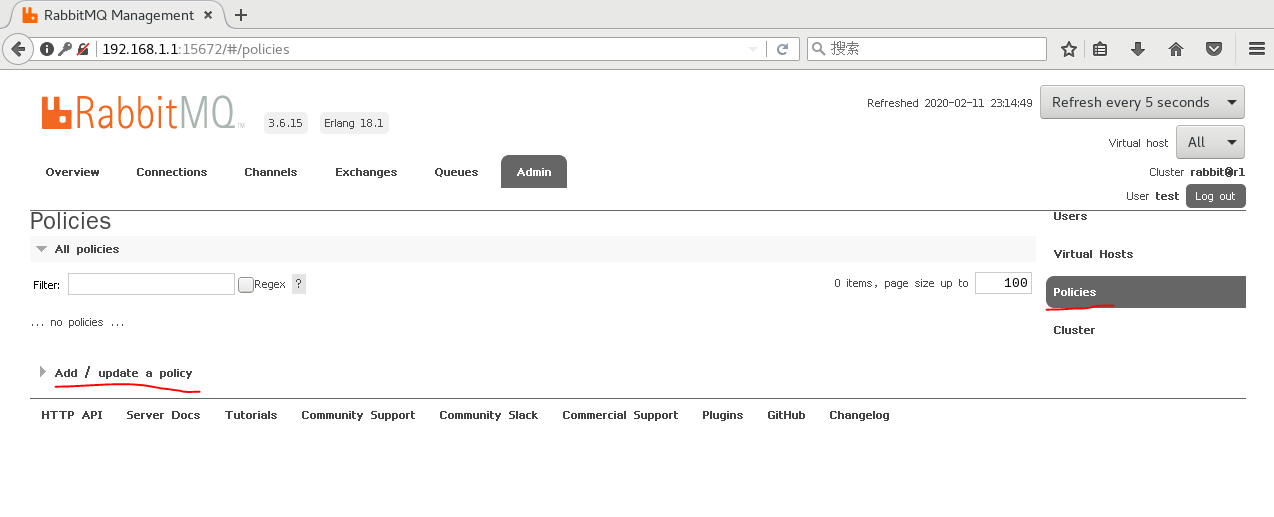Click the Pocket save icon
Screen dimensions: 1274x517
click(x=1213, y=49)
